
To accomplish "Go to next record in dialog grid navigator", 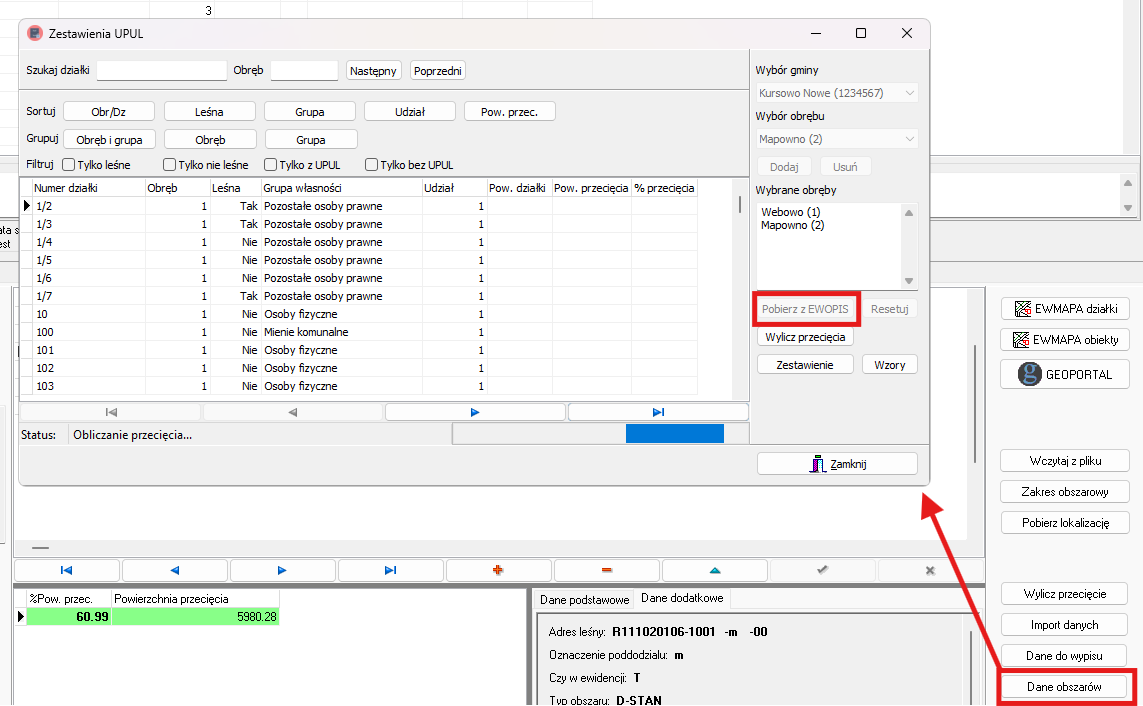I will [x=475, y=412].
